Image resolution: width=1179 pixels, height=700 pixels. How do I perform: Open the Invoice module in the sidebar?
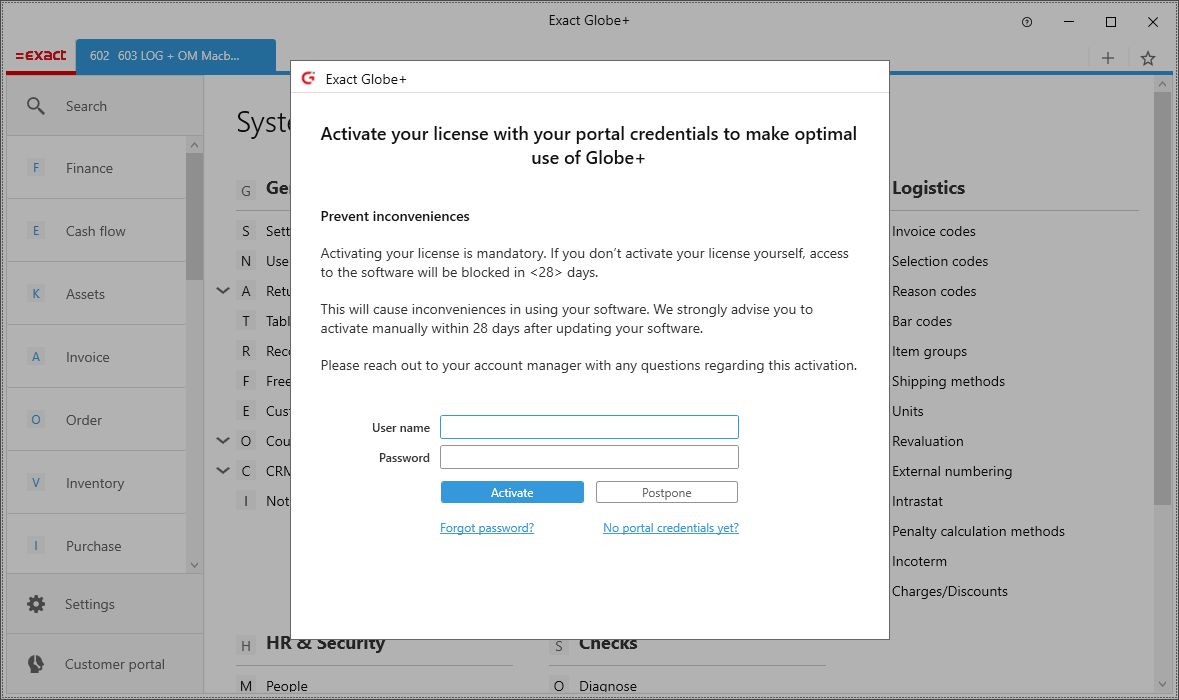click(96, 357)
